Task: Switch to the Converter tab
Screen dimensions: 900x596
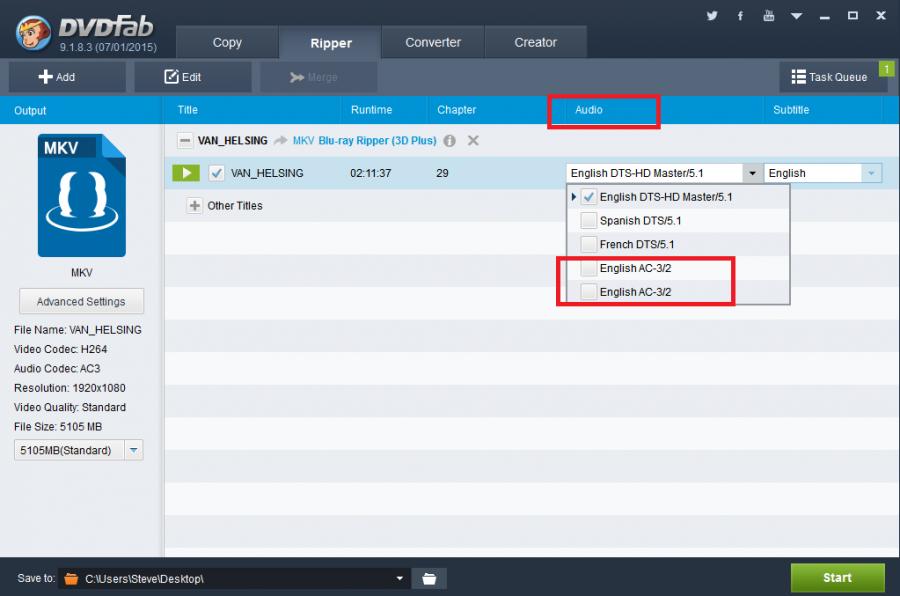Action: [433, 43]
